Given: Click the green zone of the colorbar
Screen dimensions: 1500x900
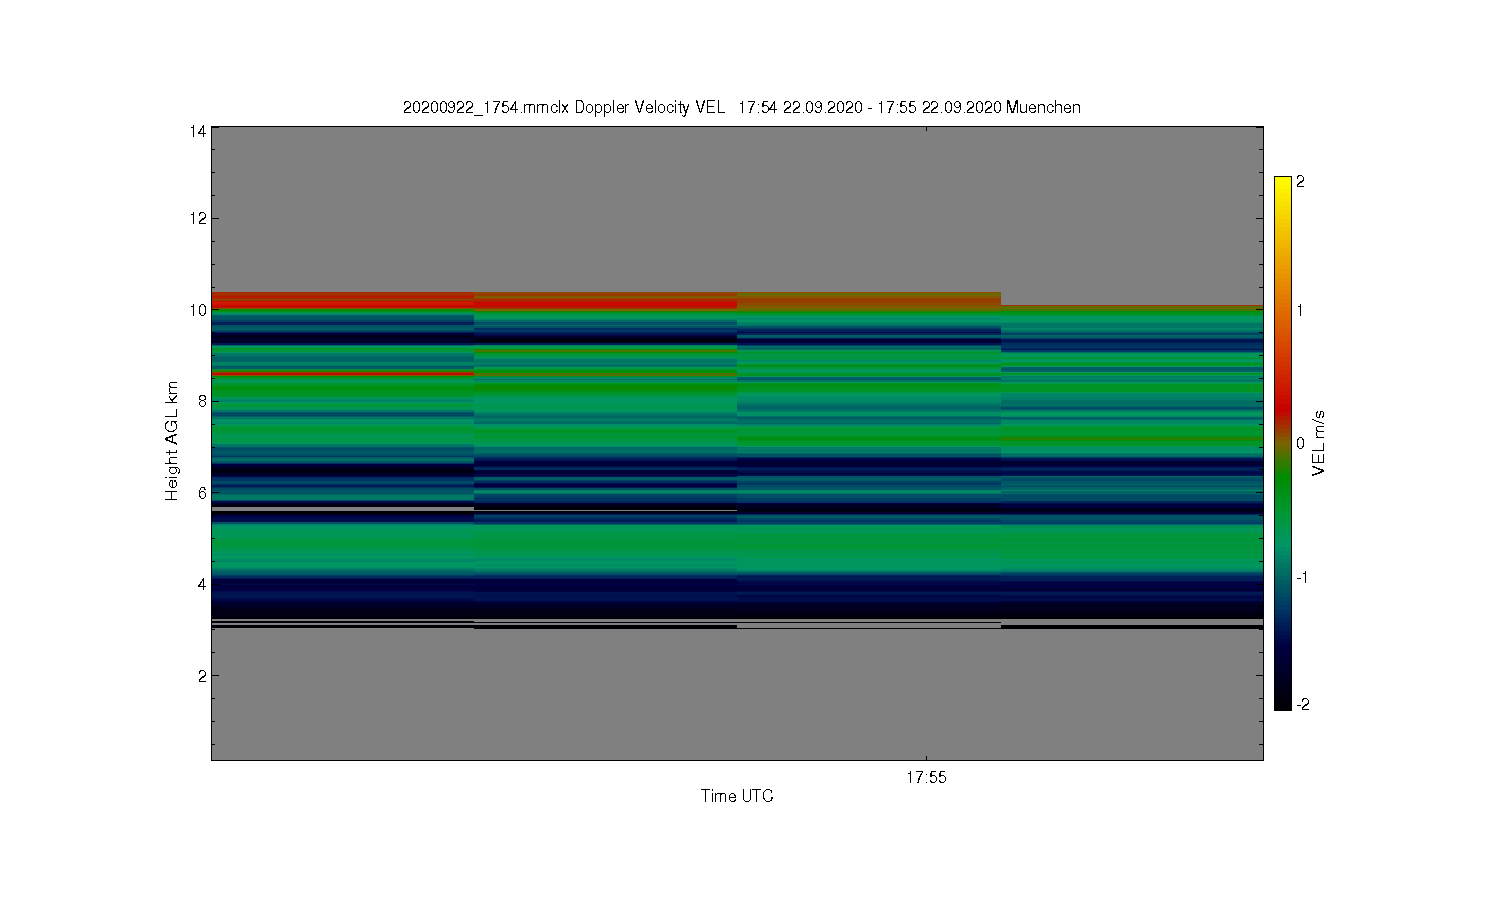Looking at the screenshot, I should pyautogui.click(x=1283, y=490).
